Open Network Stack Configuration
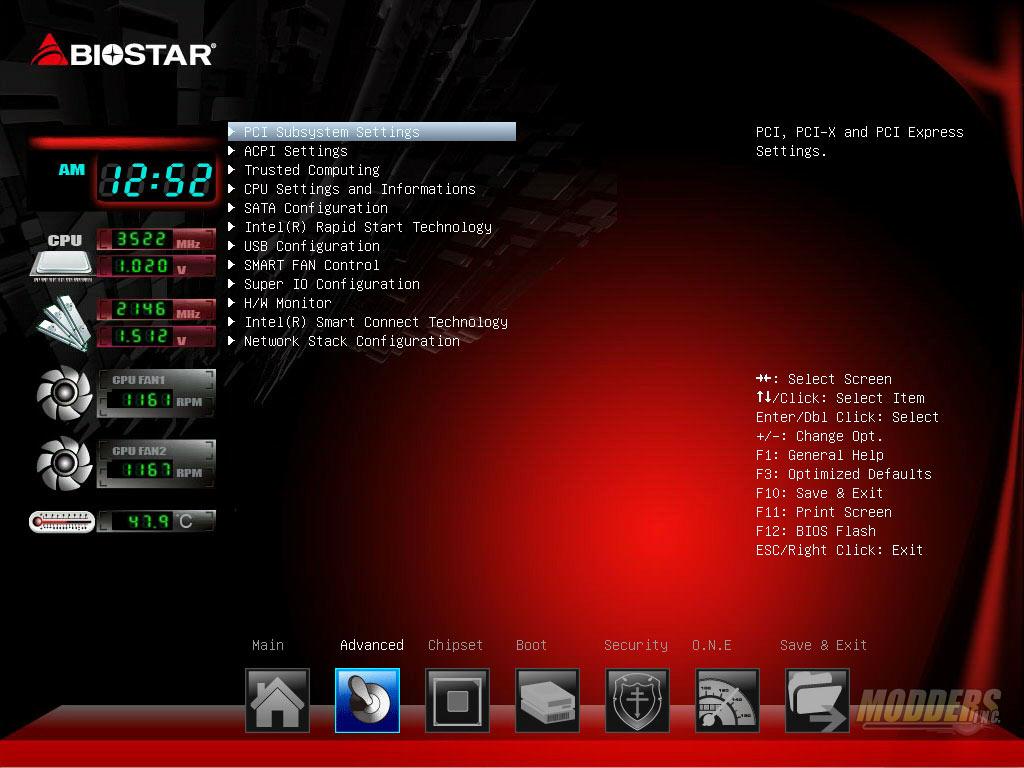The width and height of the screenshot is (1024, 768). point(351,341)
